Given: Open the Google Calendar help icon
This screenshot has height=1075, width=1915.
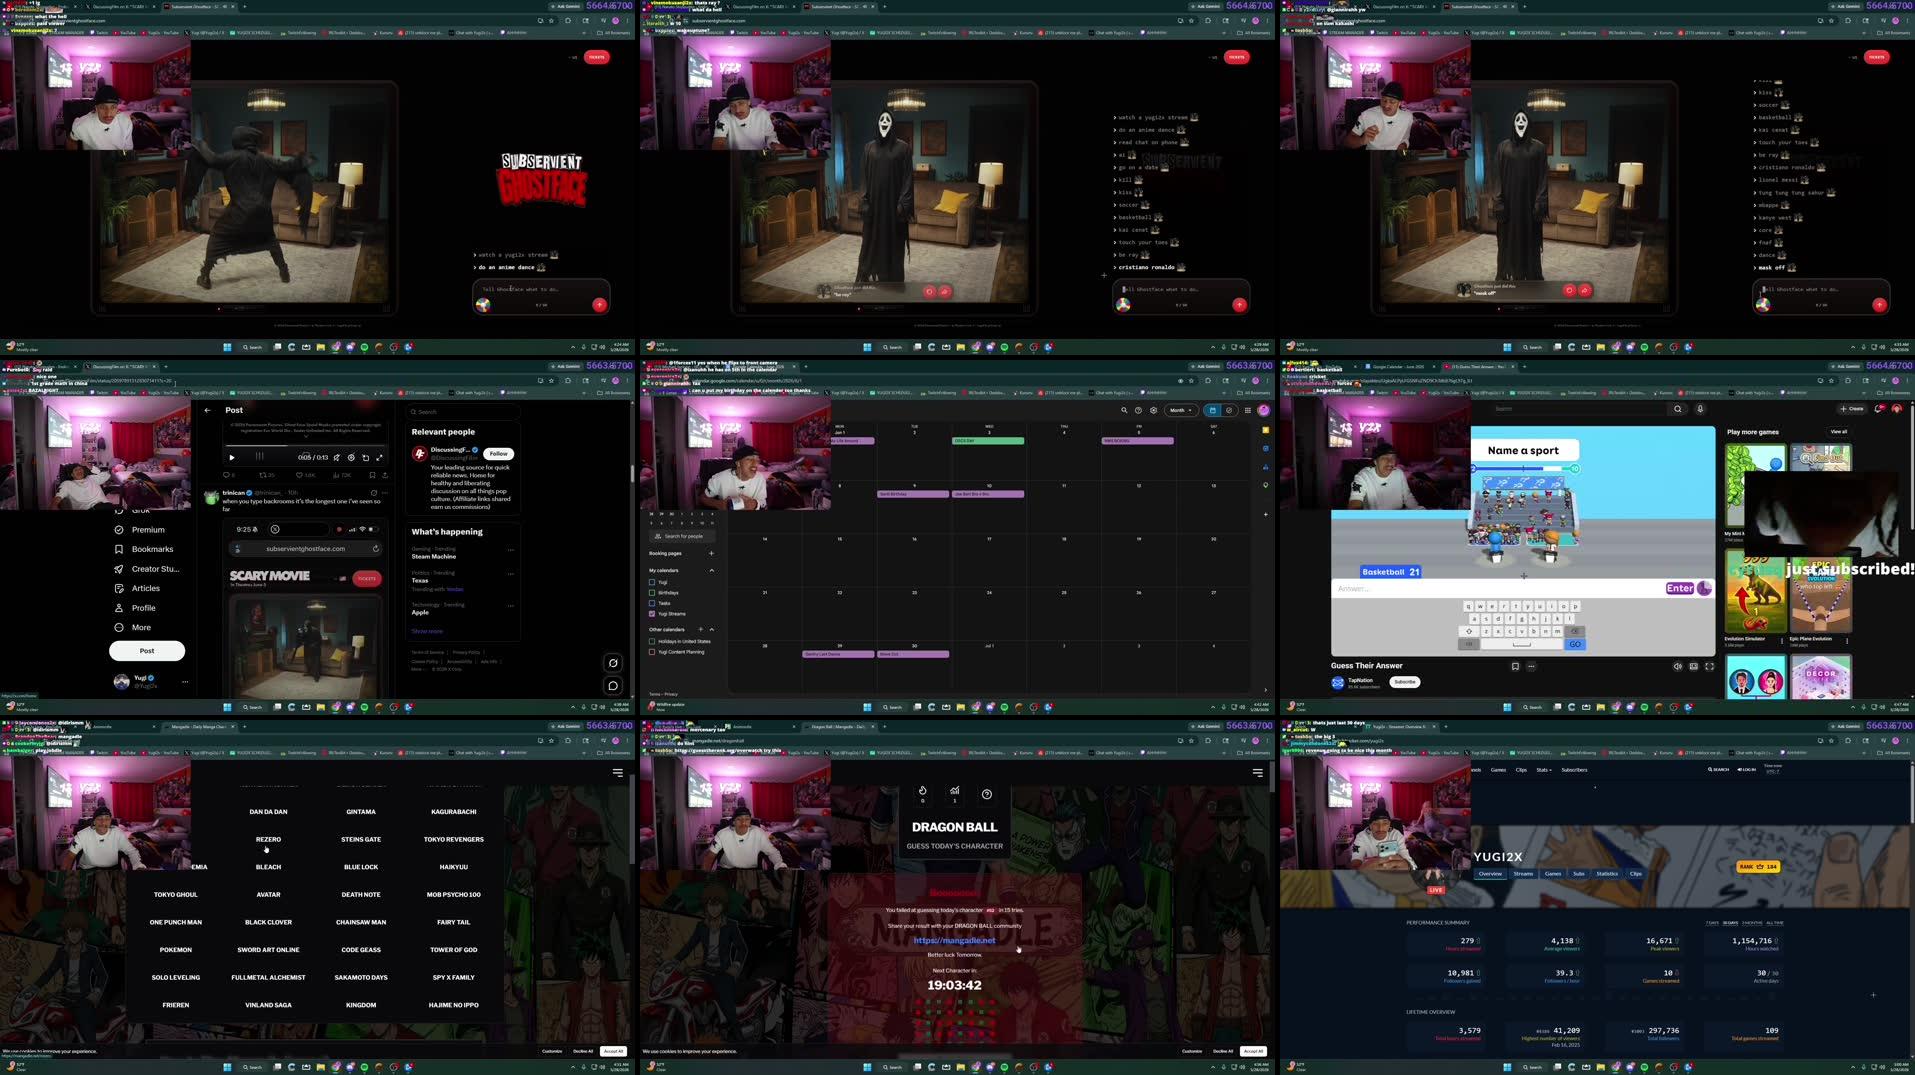Looking at the screenshot, I should point(1138,410).
